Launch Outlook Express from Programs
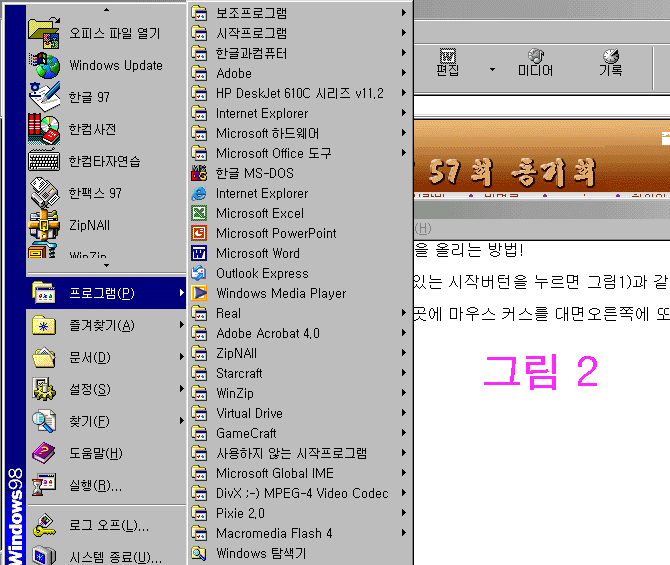This screenshot has height=565, width=670. point(301,273)
